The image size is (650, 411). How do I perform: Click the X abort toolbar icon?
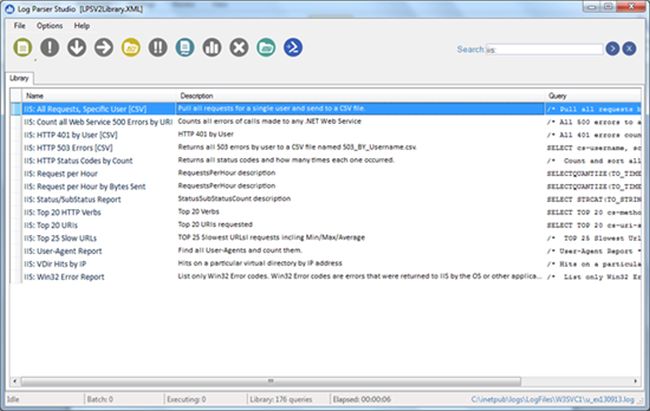tap(239, 48)
